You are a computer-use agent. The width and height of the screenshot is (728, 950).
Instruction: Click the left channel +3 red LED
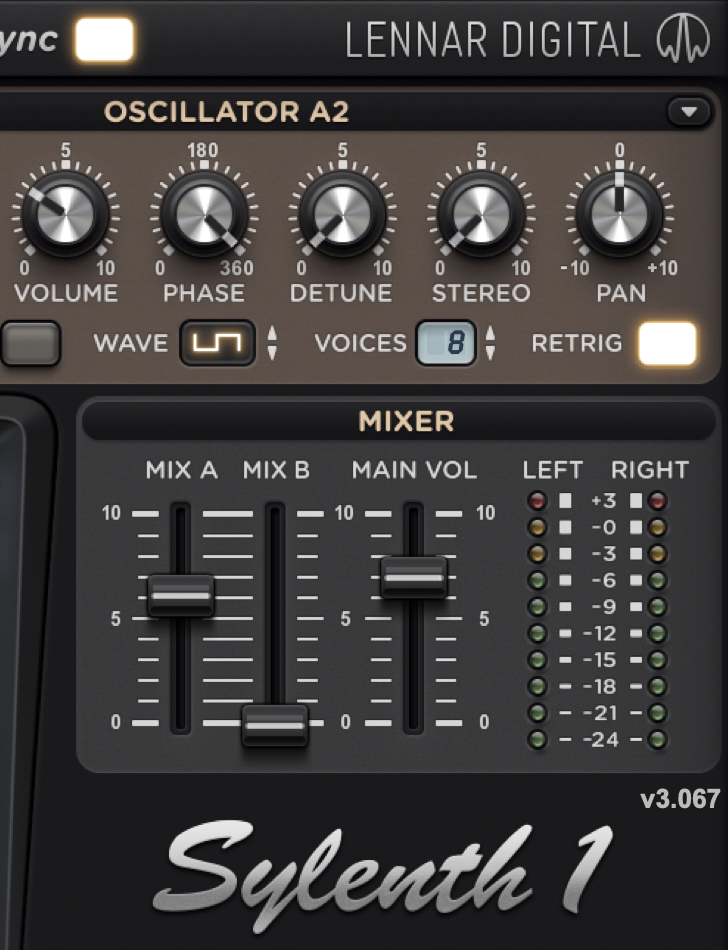point(537,500)
